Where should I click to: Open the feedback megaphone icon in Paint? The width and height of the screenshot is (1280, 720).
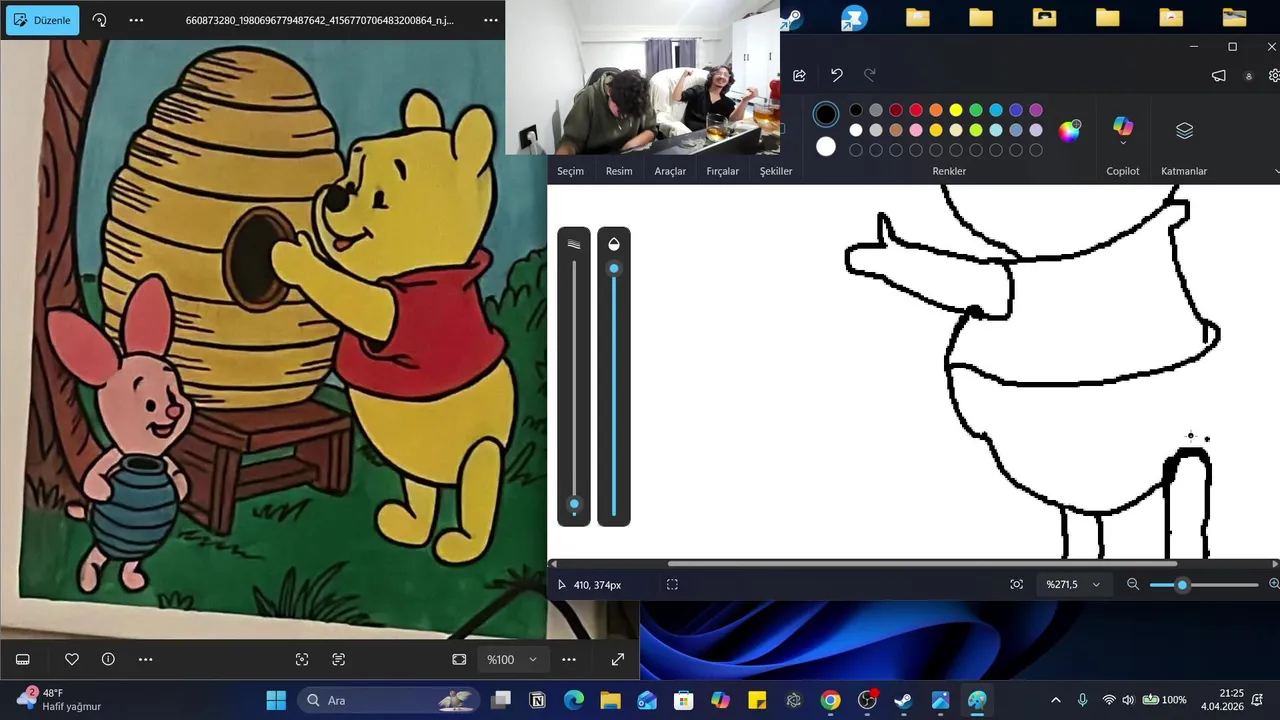[x=1218, y=75]
